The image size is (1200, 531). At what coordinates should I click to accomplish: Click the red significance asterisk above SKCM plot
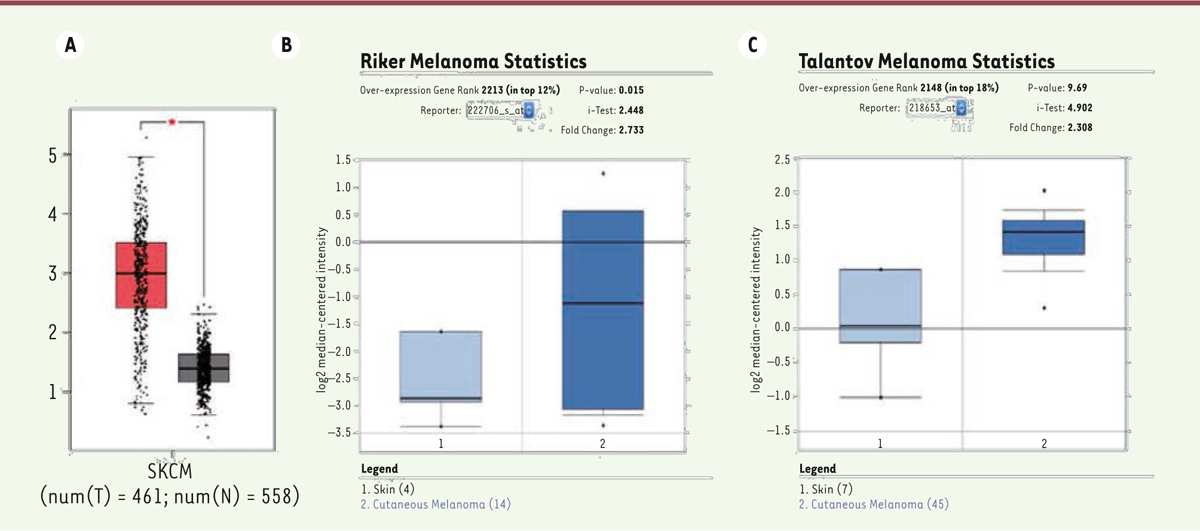171,122
